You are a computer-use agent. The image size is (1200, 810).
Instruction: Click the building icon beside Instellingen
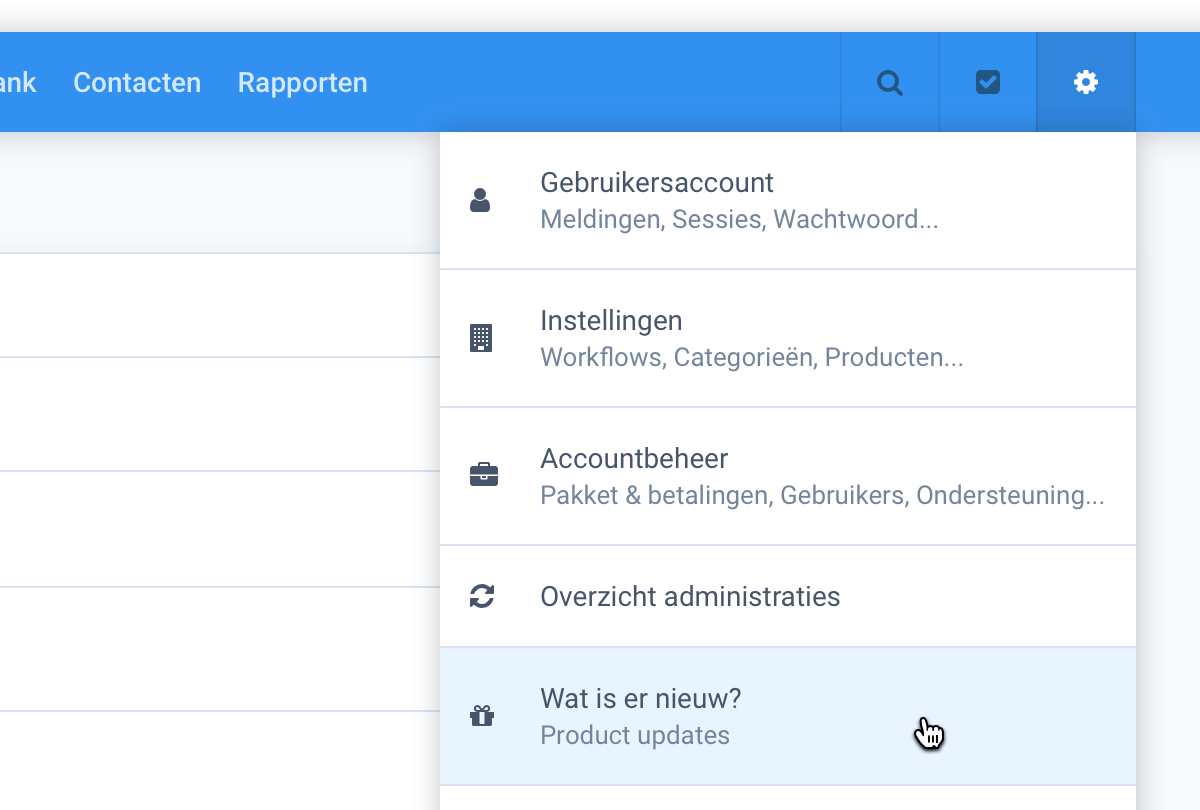point(481,338)
